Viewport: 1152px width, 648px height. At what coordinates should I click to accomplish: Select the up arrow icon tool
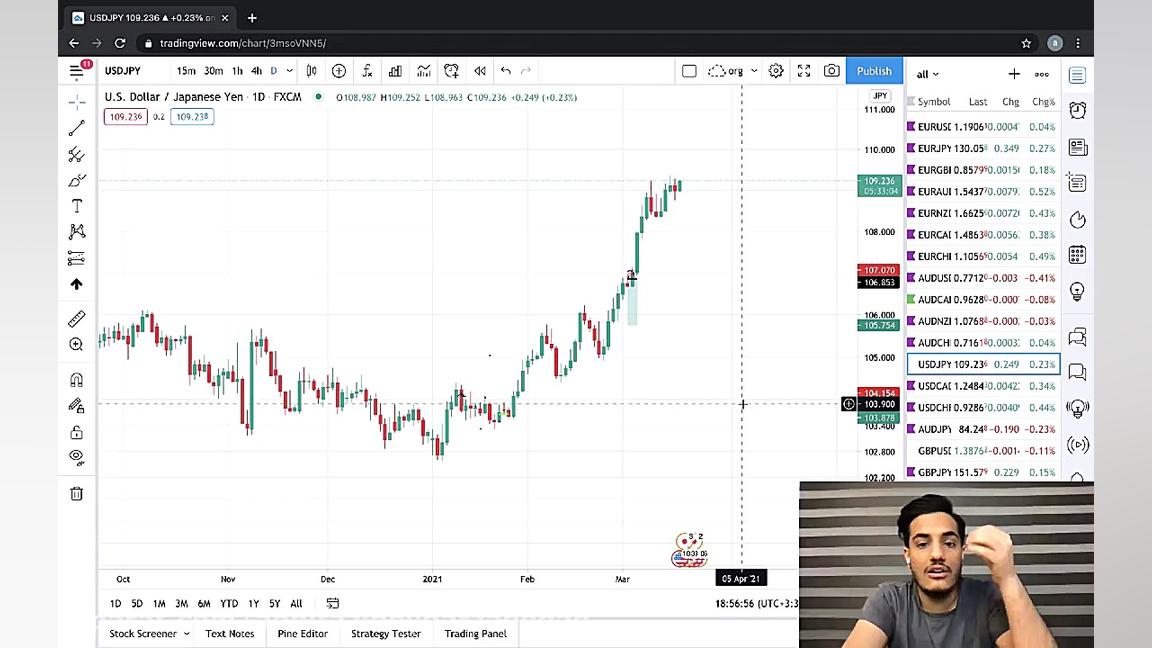[x=76, y=284]
